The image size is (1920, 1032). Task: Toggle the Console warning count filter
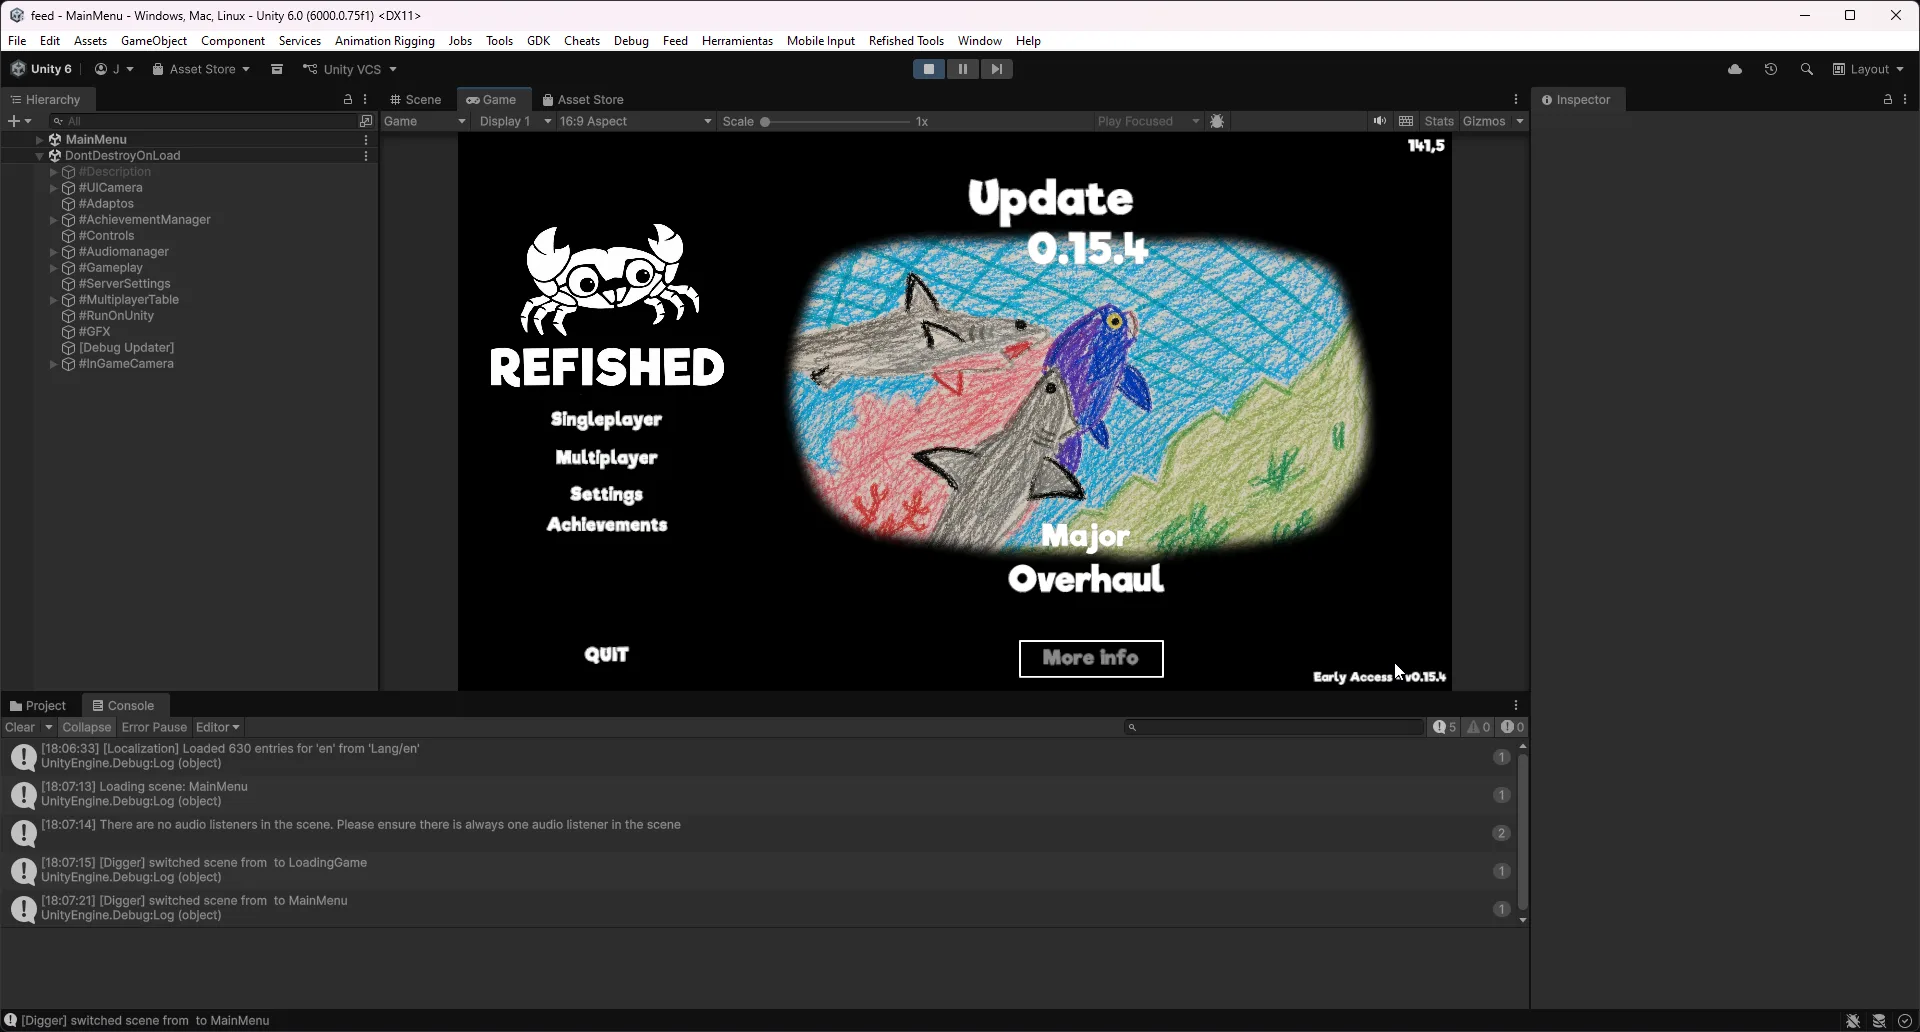[x=1479, y=727]
